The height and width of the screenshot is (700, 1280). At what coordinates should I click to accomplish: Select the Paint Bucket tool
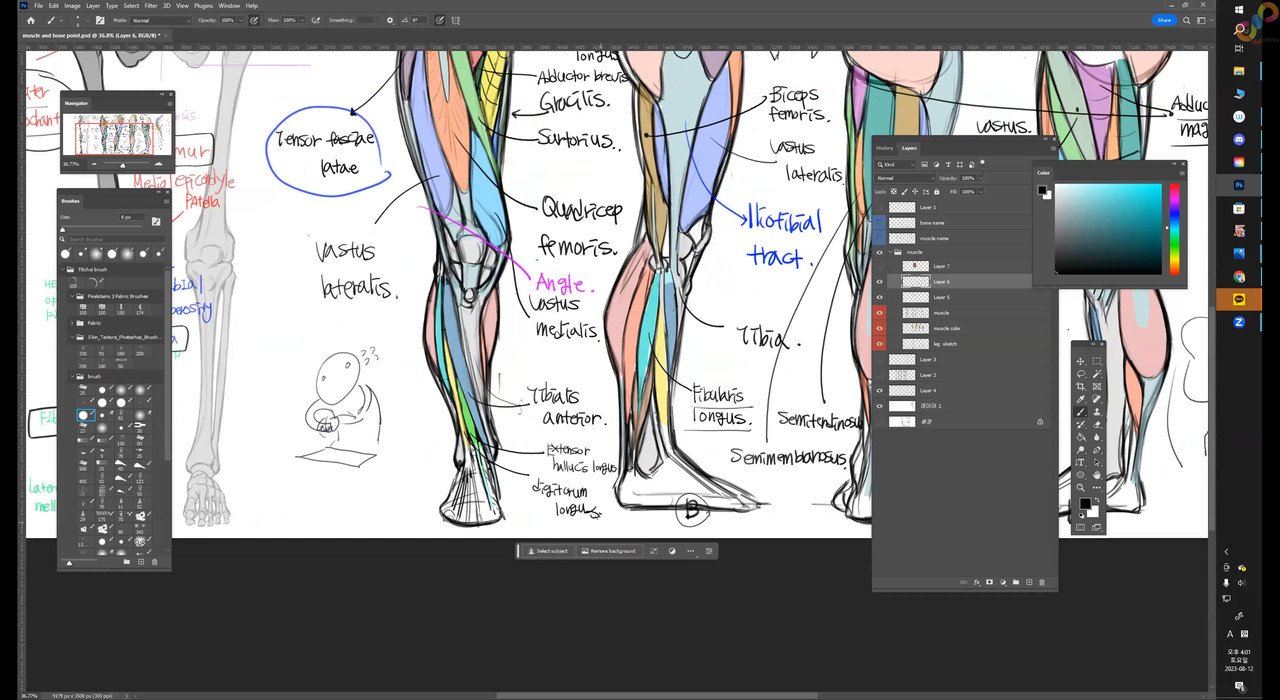click(x=1080, y=437)
